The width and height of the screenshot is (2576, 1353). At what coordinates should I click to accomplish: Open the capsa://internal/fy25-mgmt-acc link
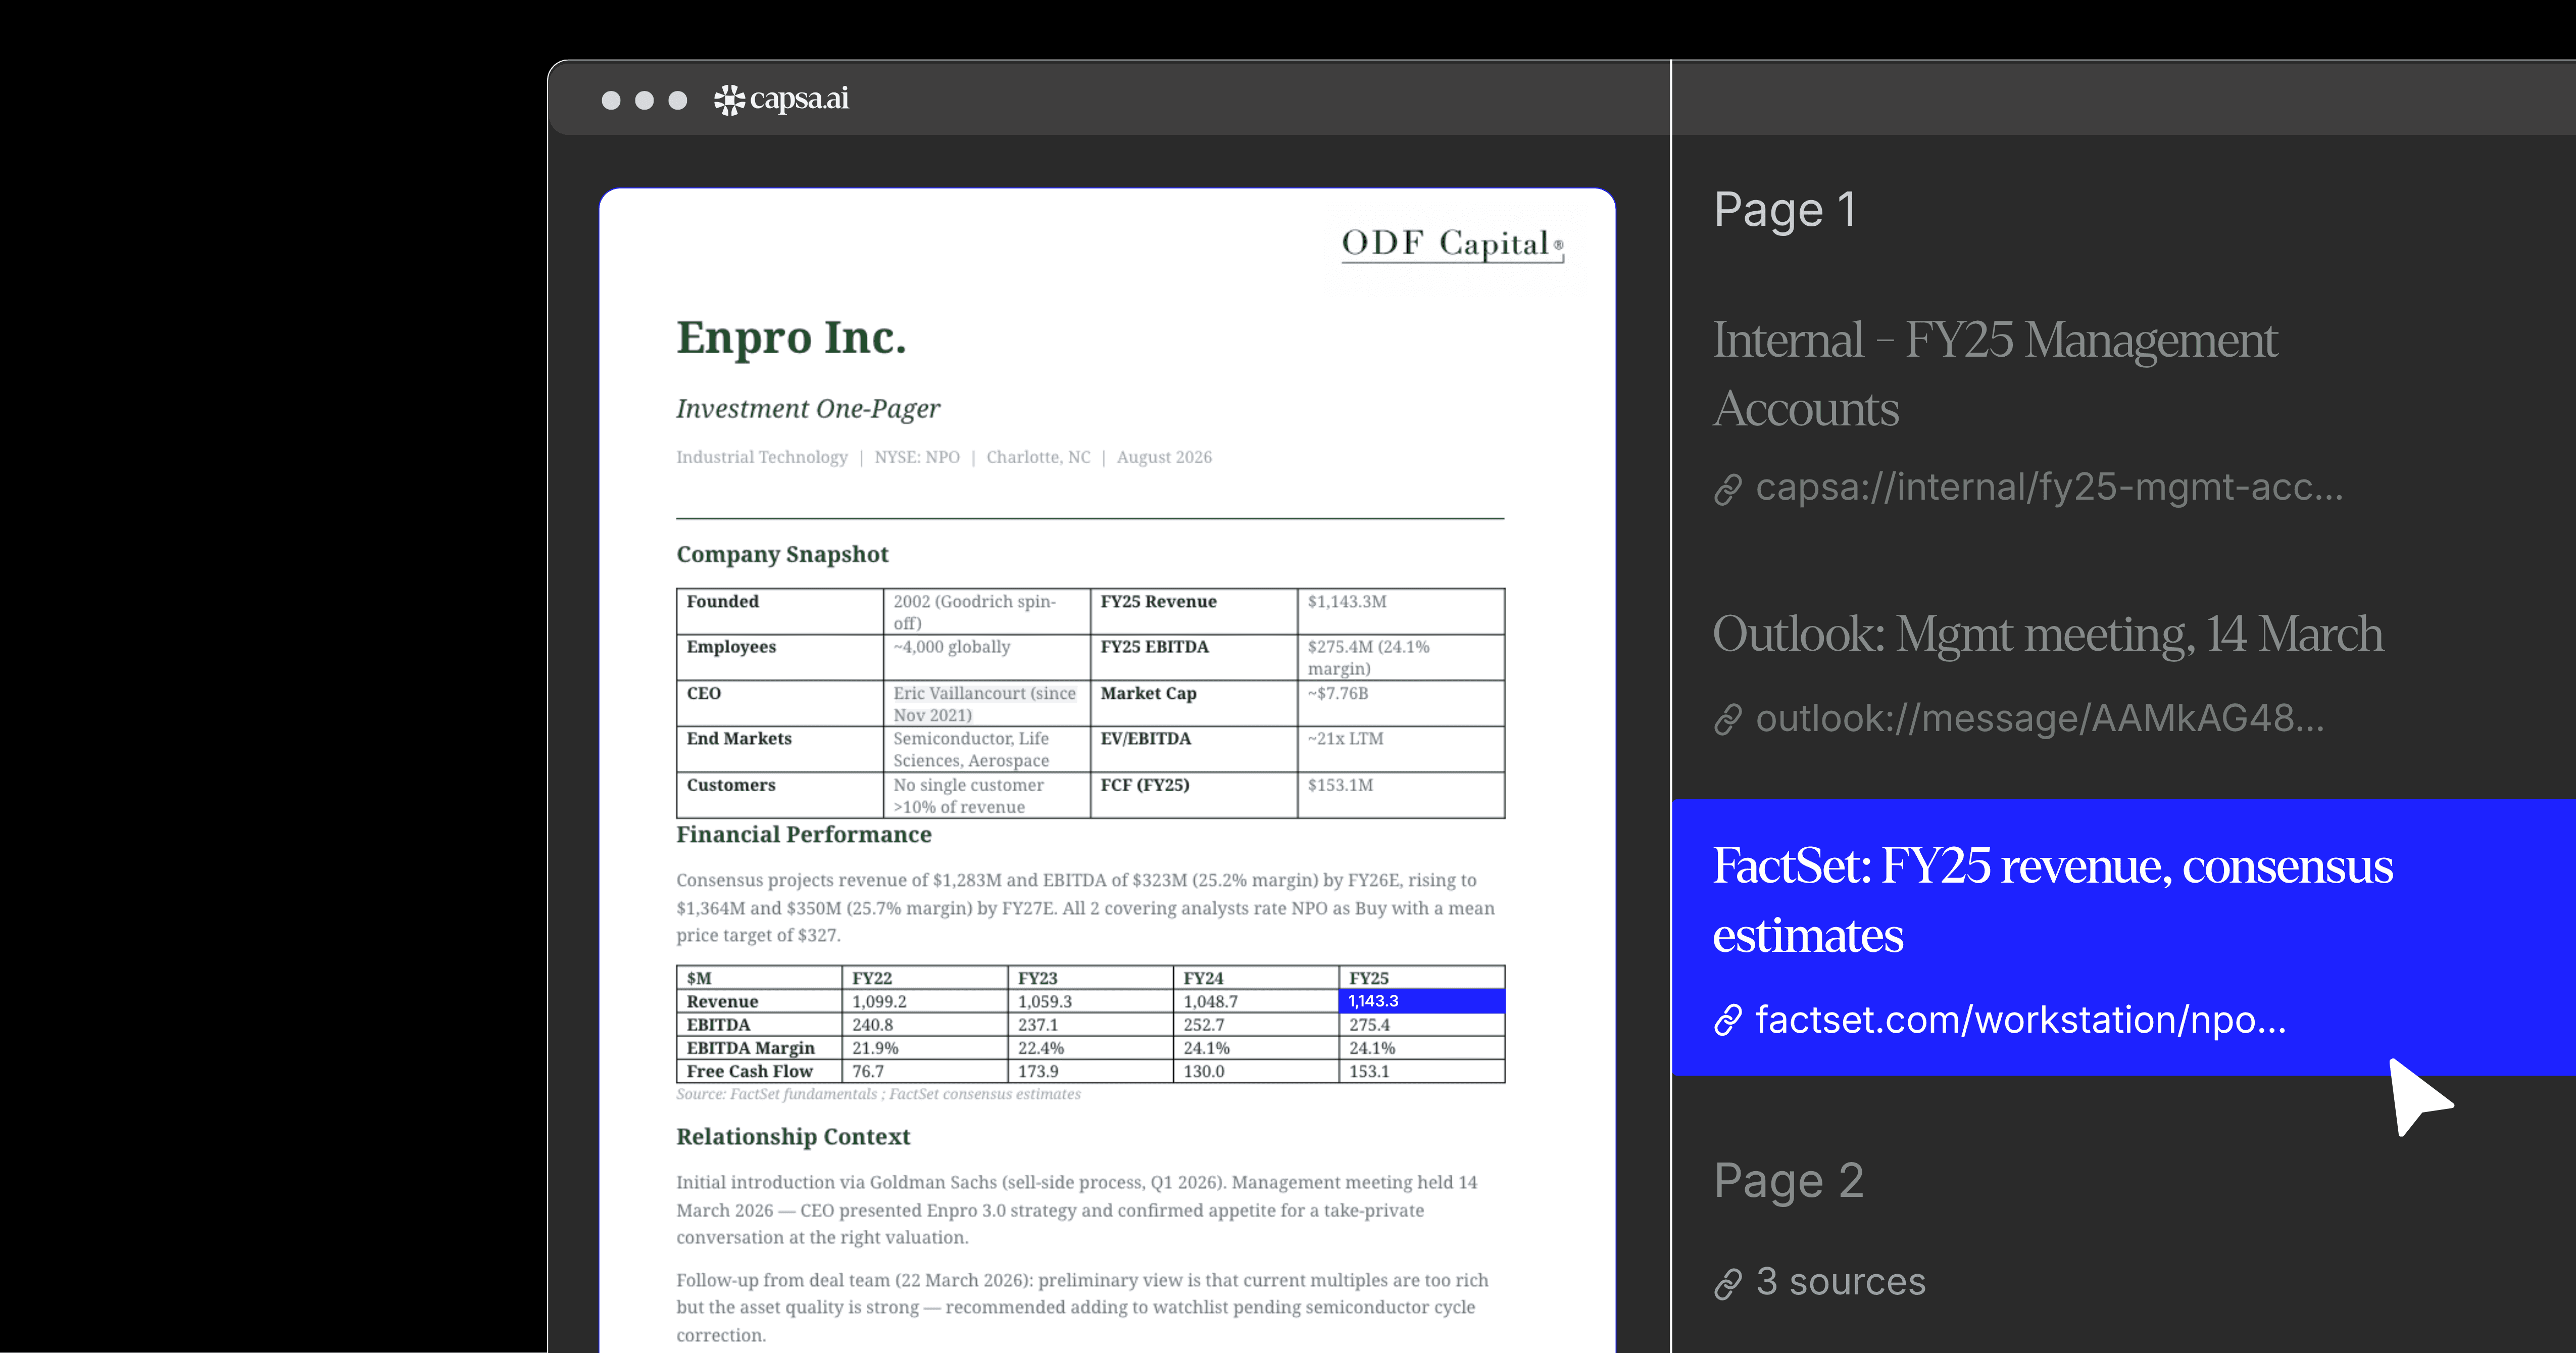(2049, 487)
